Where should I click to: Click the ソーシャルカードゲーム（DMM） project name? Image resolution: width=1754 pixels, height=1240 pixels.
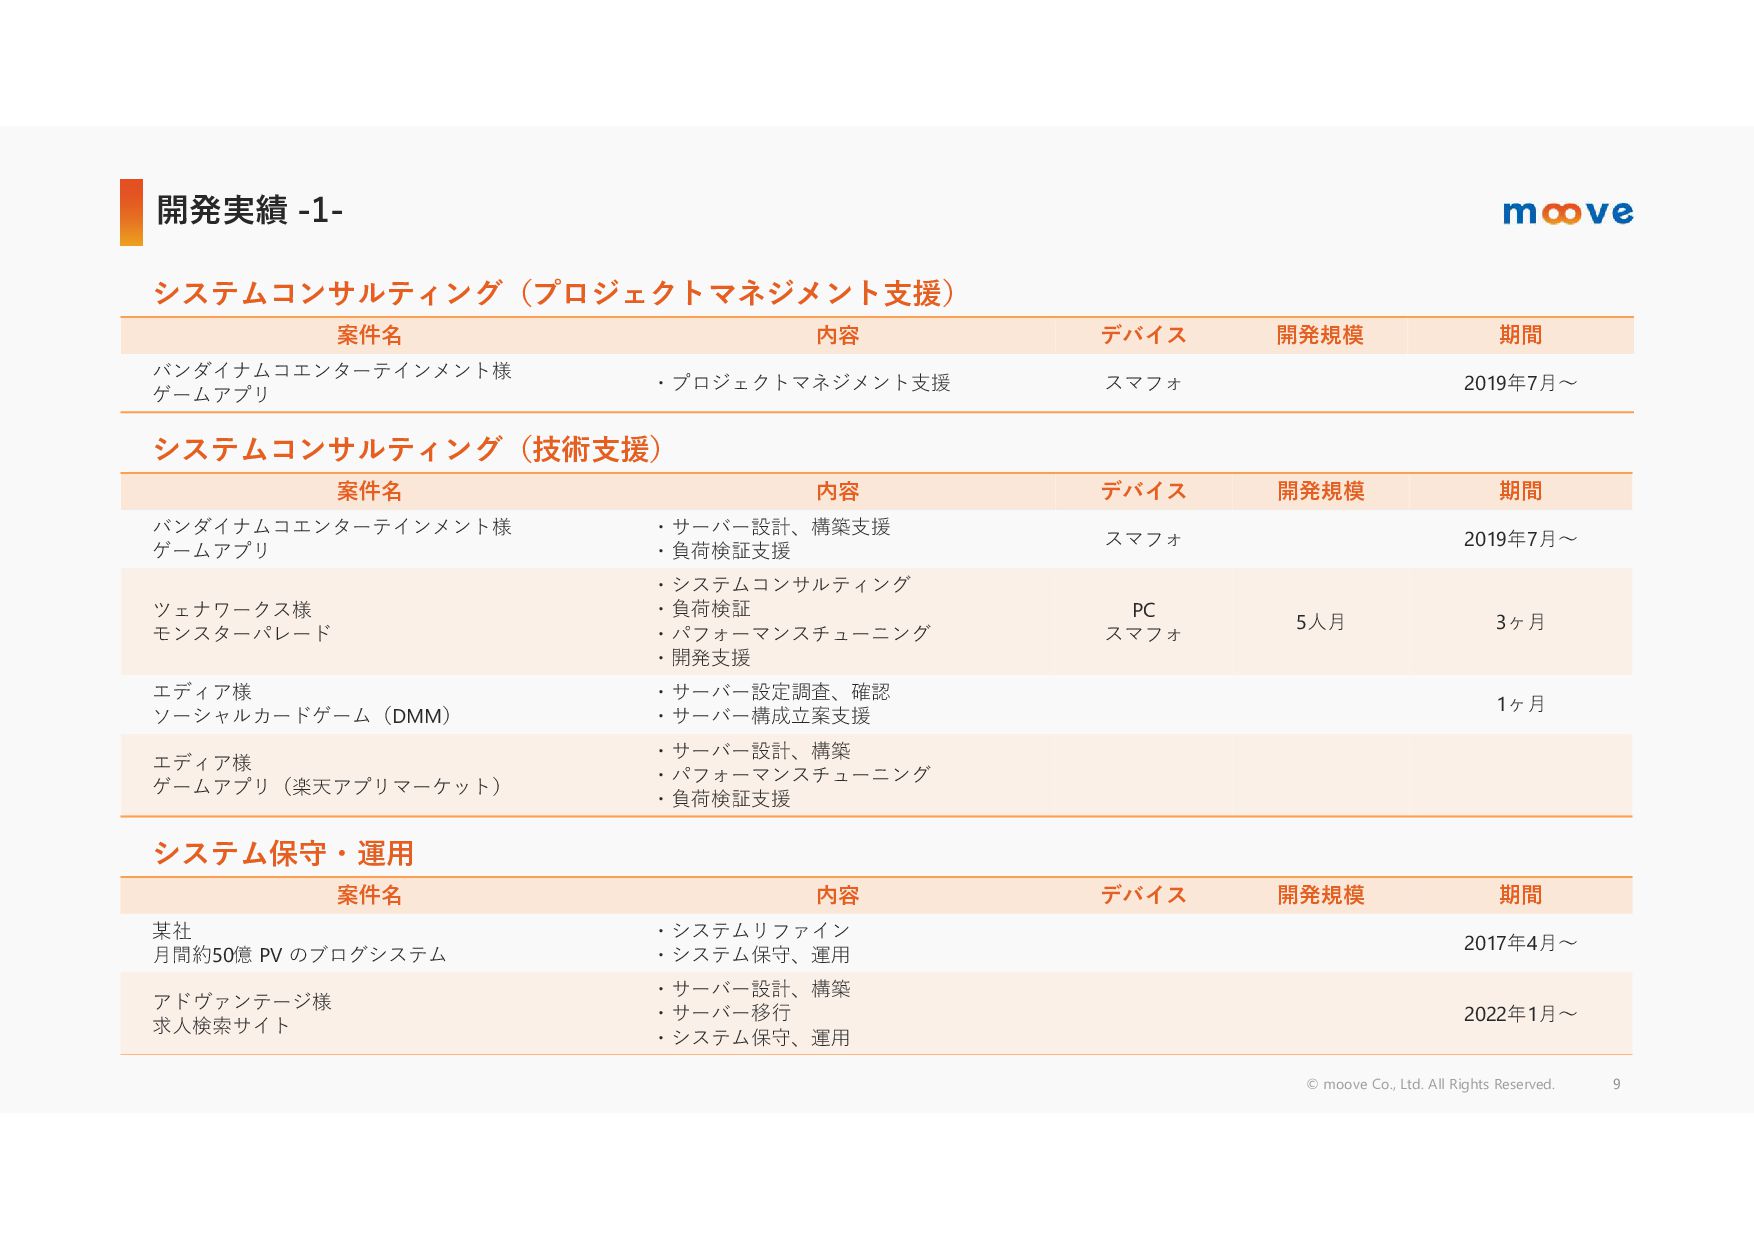[305, 716]
